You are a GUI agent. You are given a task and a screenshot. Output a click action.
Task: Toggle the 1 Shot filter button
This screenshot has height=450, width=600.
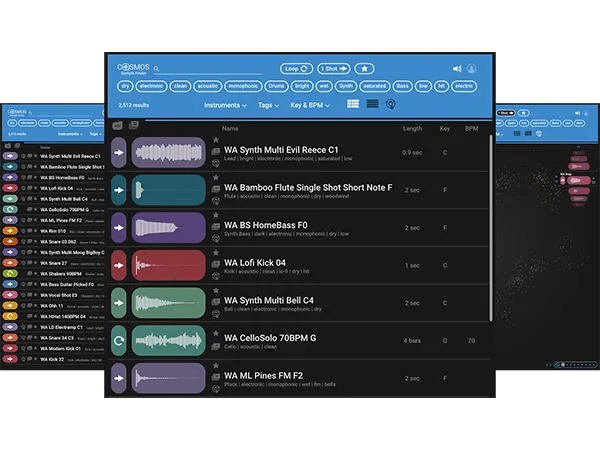point(334,68)
